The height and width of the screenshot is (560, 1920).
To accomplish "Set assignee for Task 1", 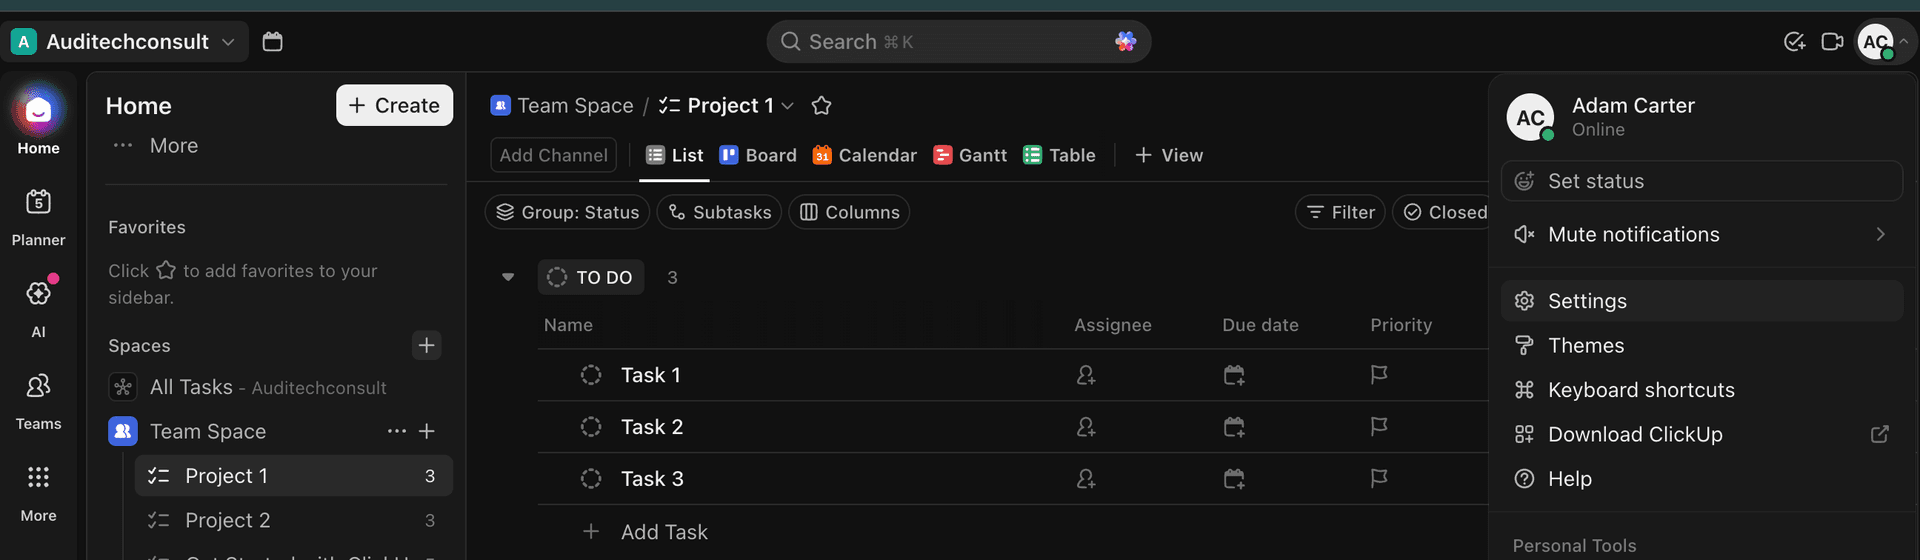I will pos(1086,375).
